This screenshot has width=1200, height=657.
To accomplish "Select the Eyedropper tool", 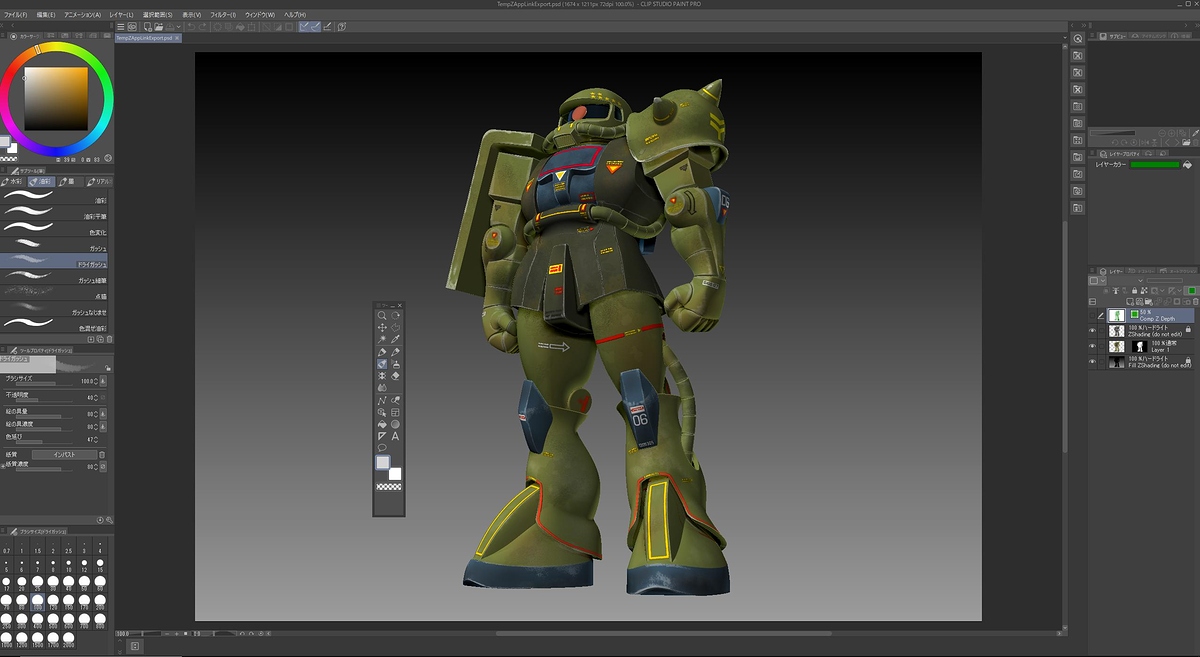I will [x=396, y=340].
